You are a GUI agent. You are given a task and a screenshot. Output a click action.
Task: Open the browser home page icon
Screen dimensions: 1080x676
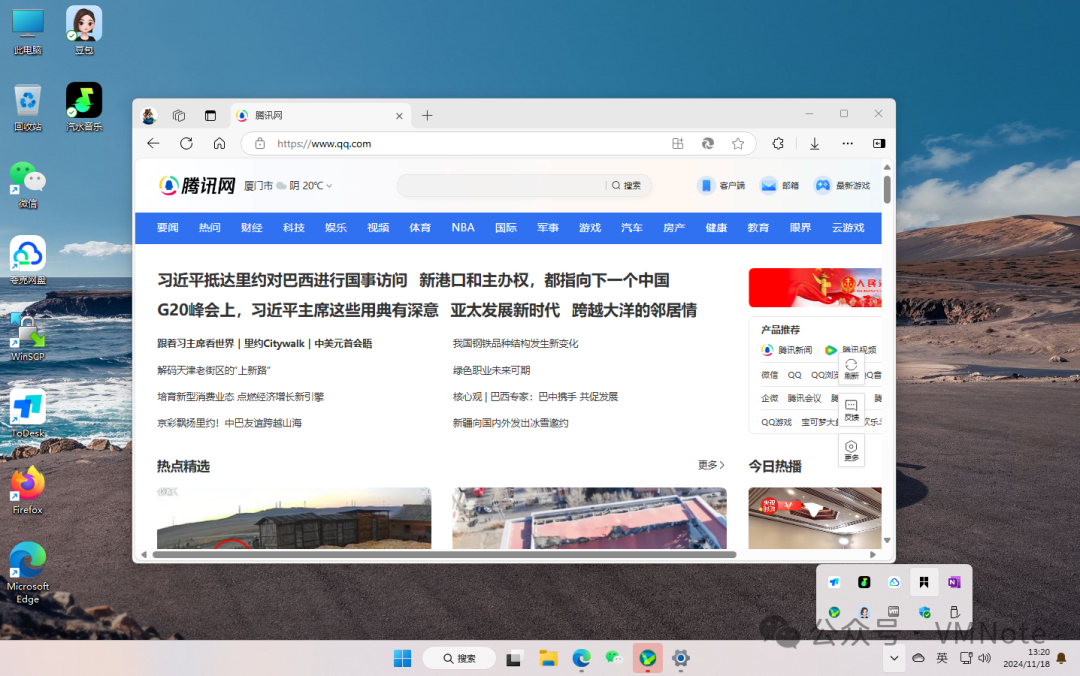pyautogui.click(x=219, y=143)
